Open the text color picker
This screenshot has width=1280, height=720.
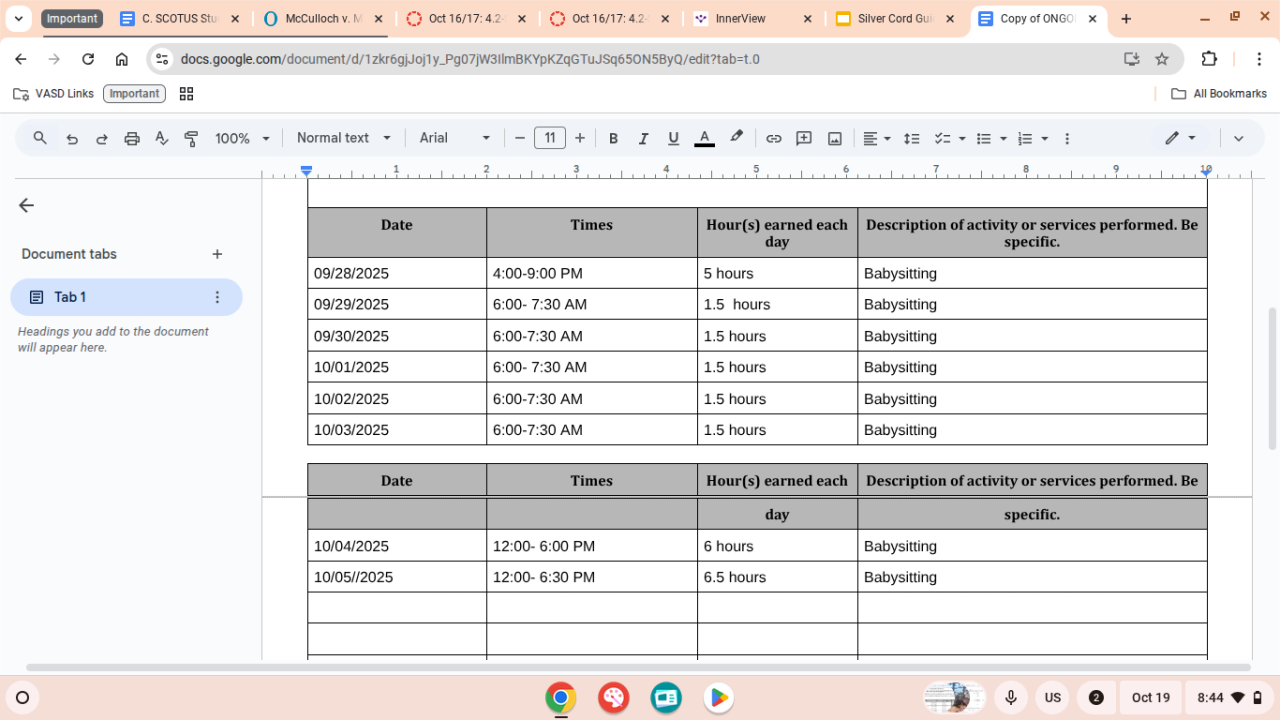(704, 138)
